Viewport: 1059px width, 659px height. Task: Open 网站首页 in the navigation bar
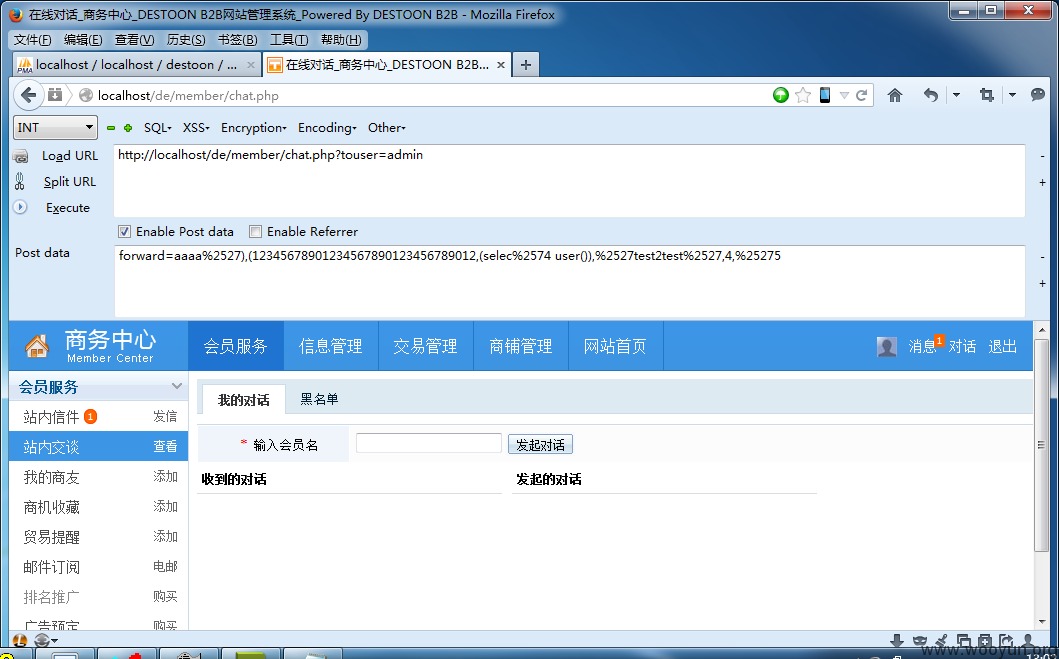(x=615, y=346)
